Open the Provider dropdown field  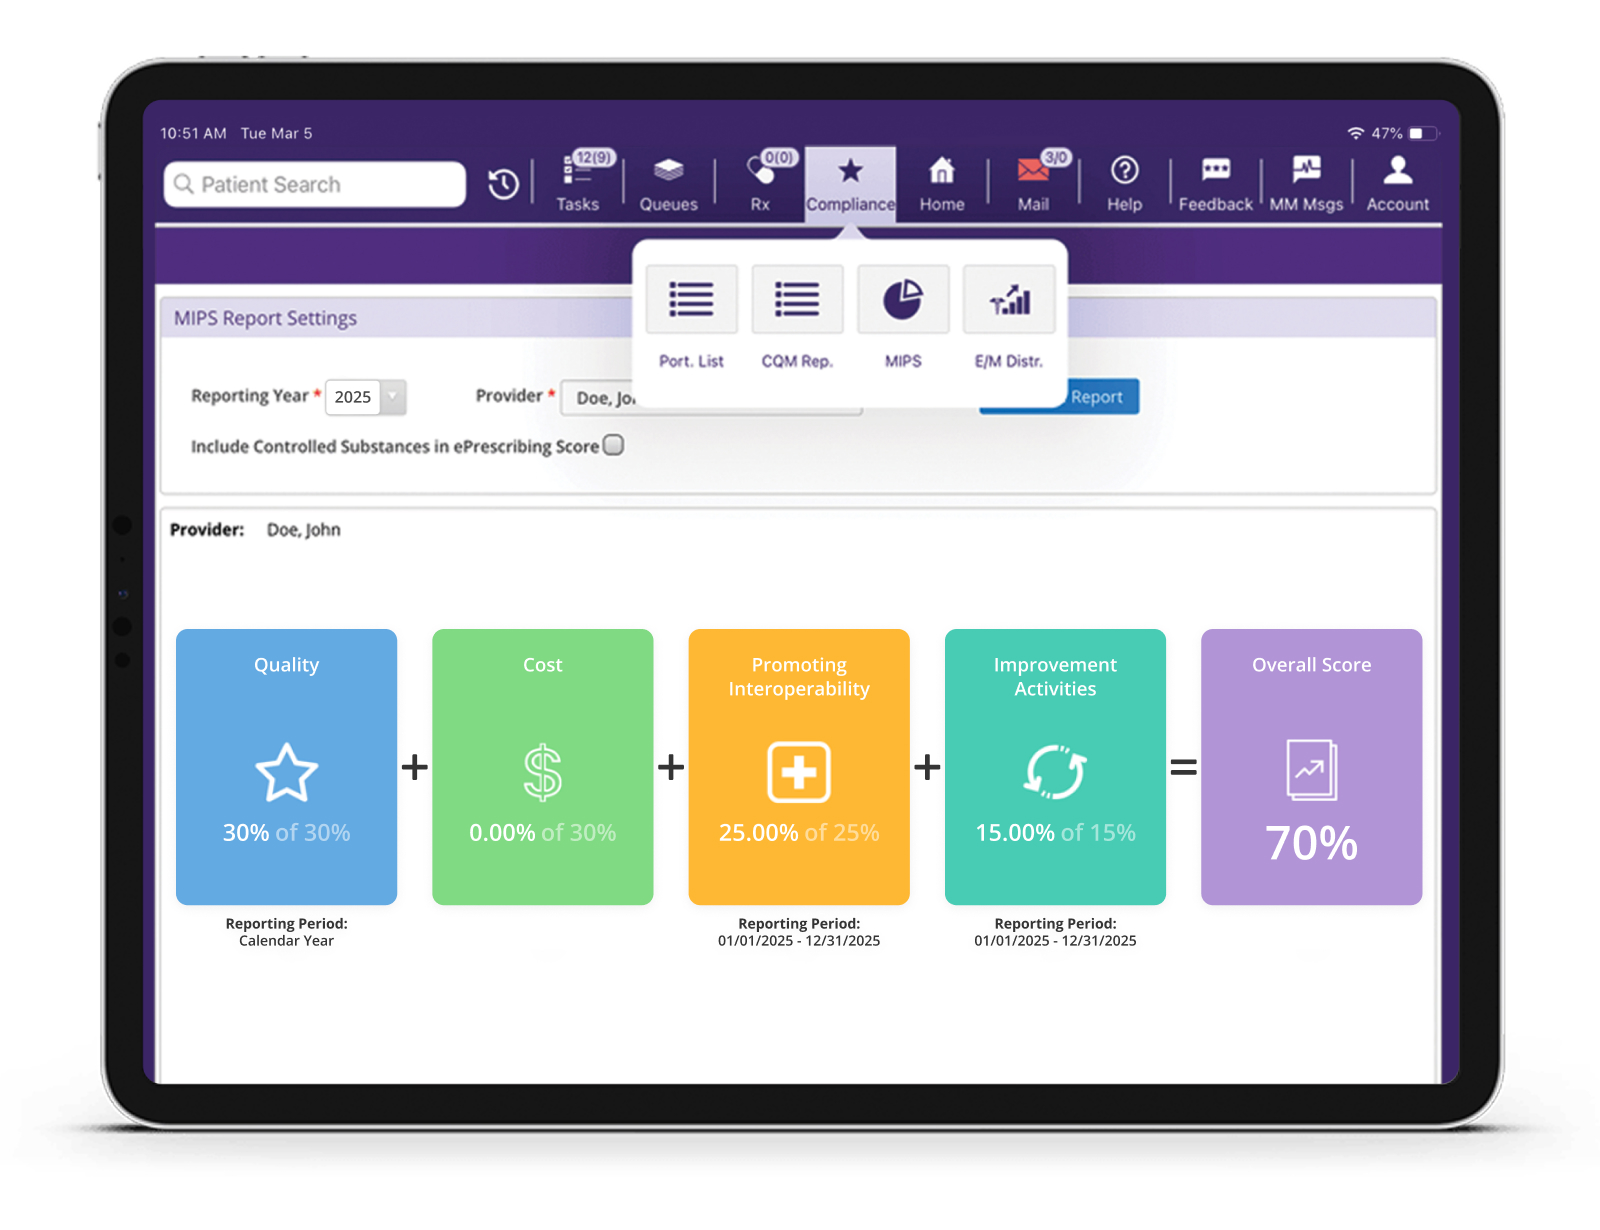point(711,397)
